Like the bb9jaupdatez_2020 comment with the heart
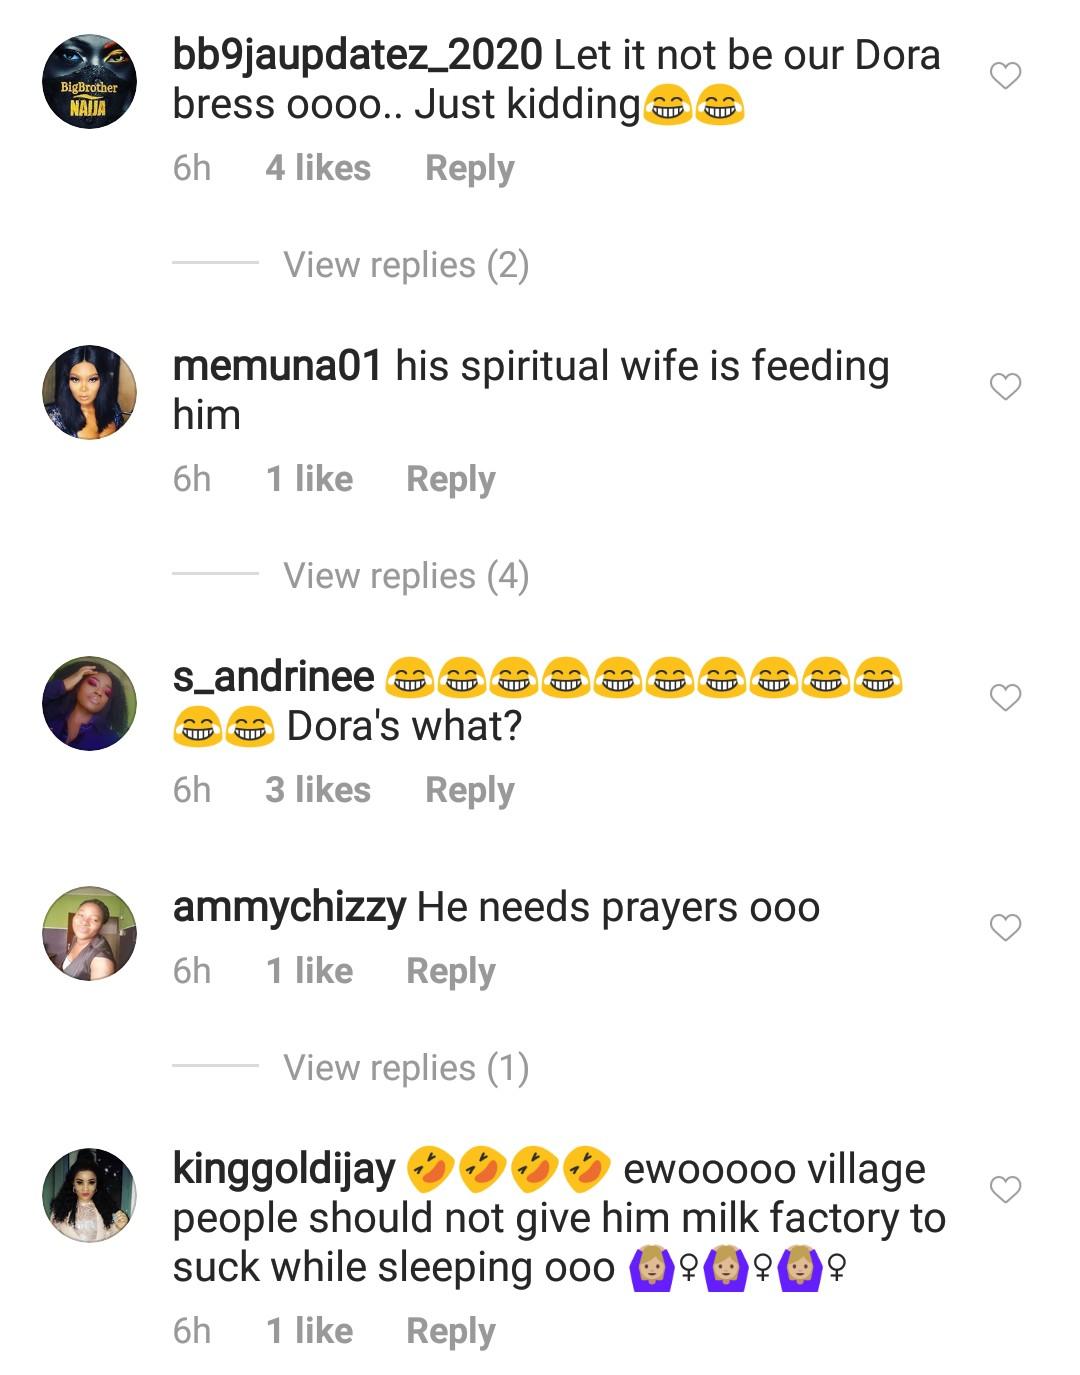 [x=1005, y=76]
